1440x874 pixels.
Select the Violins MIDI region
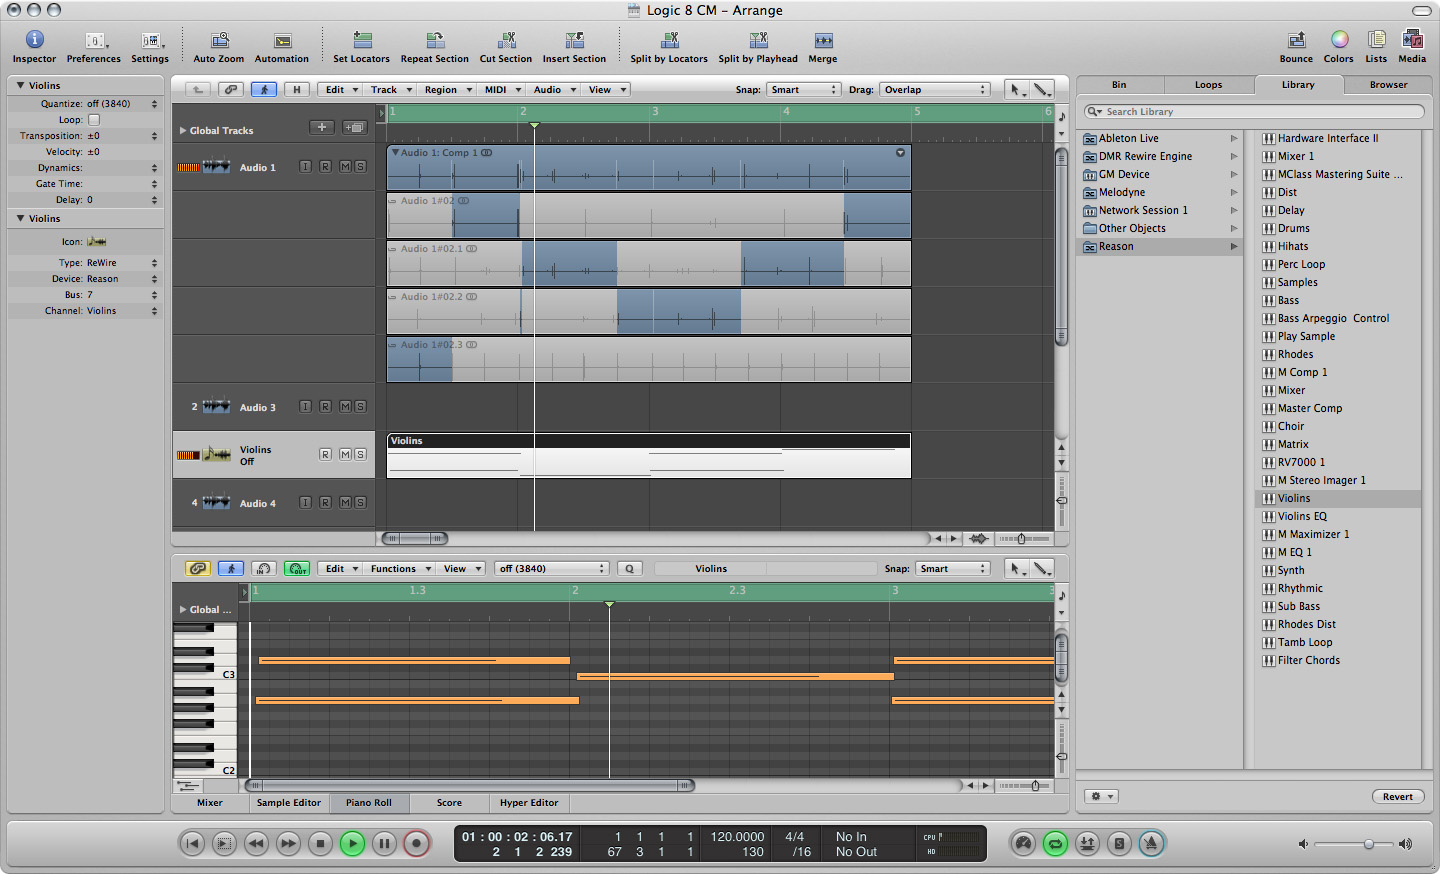648,455
